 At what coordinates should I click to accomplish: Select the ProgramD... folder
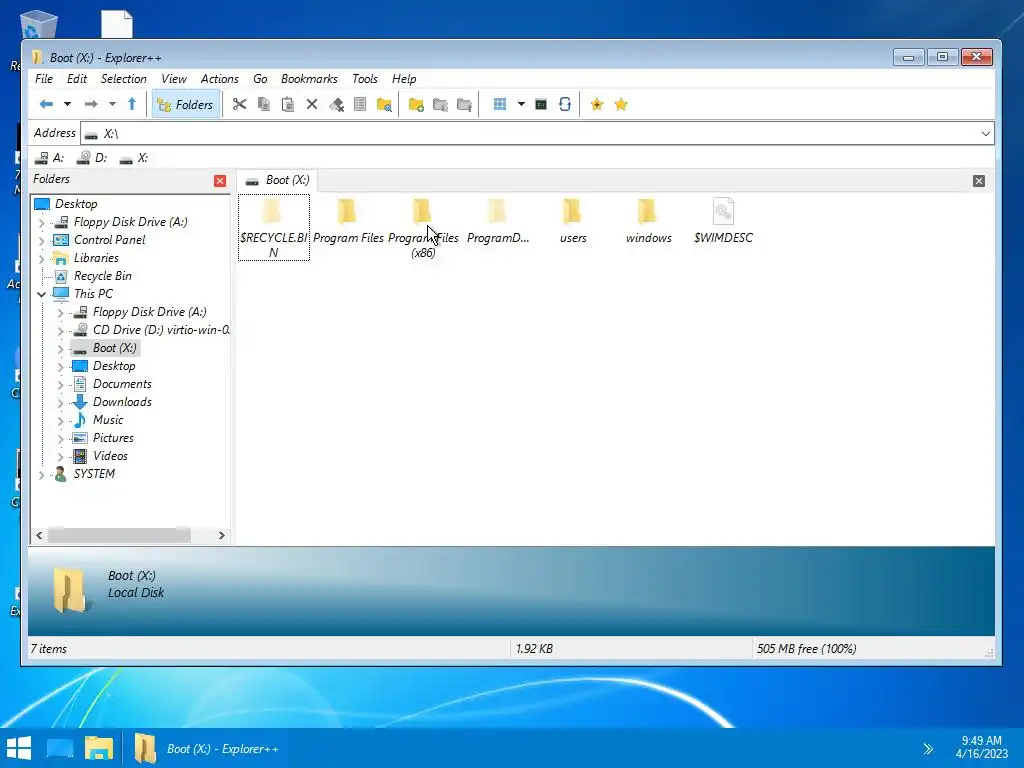tap(498, 222)
